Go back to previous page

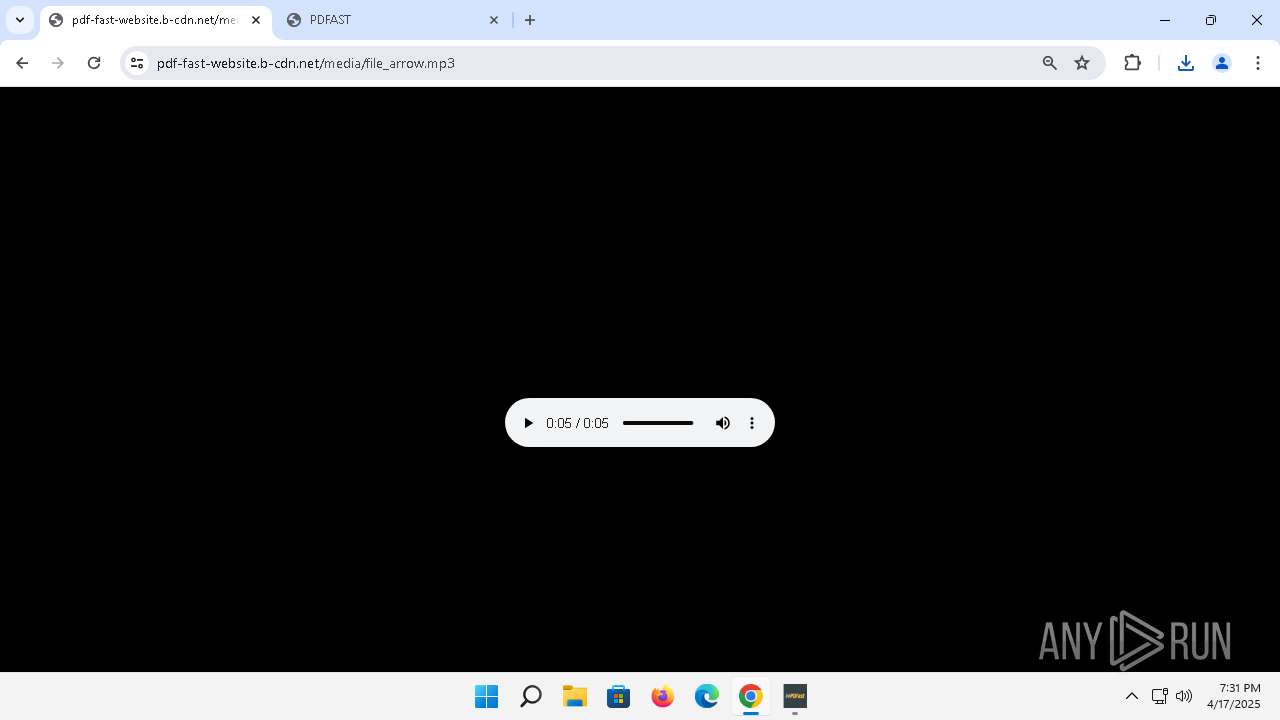[22, 63]
